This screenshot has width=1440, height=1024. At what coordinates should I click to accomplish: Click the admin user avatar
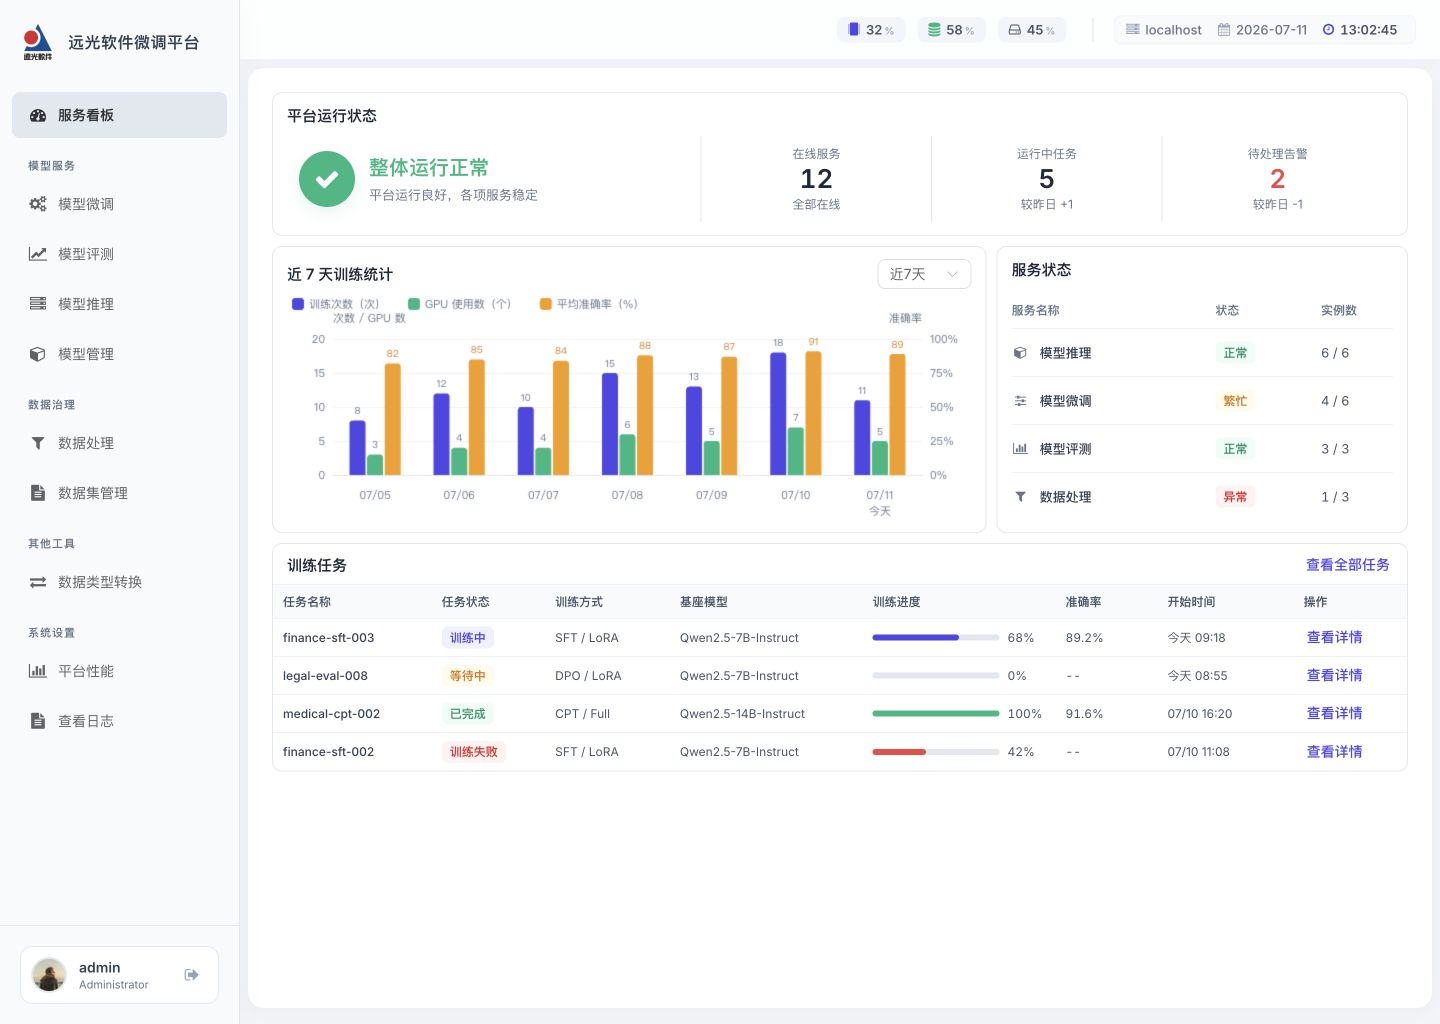tap(49, 974)
